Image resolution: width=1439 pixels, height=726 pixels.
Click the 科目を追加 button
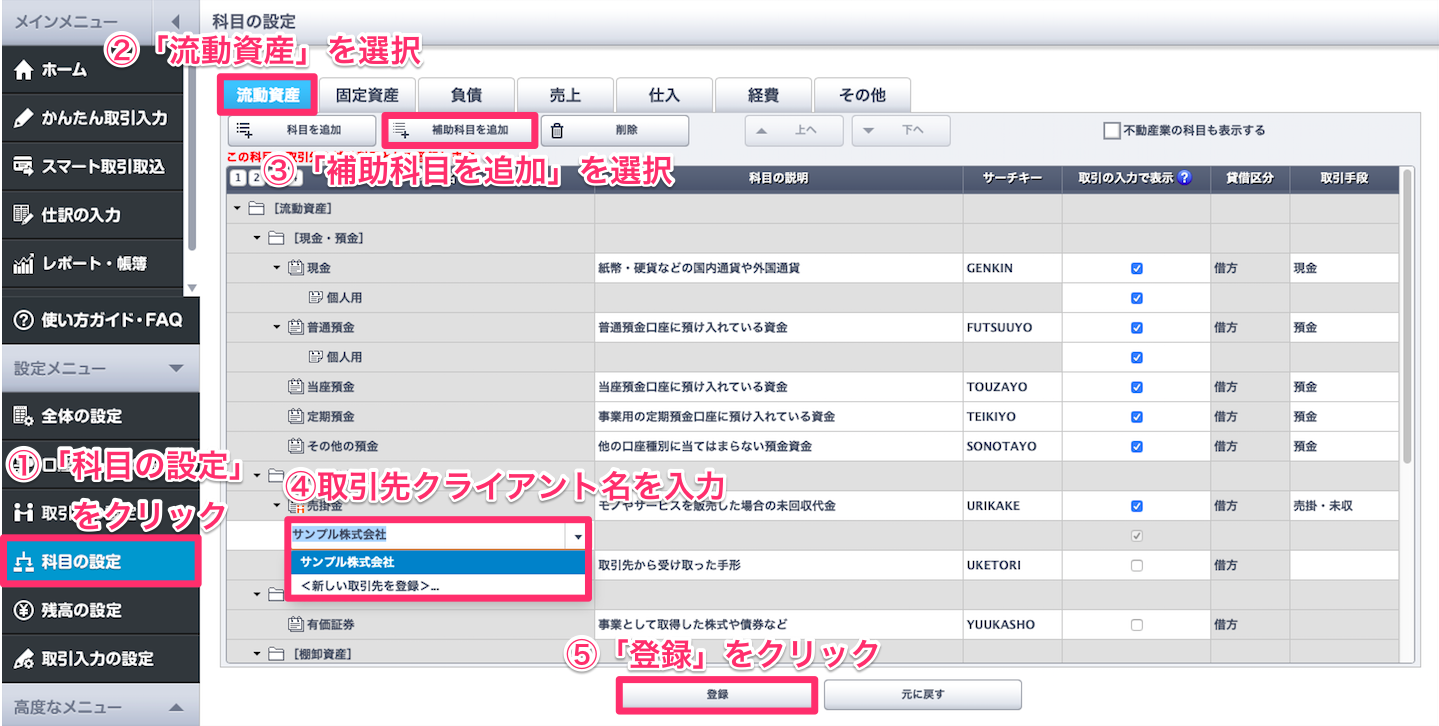pyautogui.click(x=302, y=131)
